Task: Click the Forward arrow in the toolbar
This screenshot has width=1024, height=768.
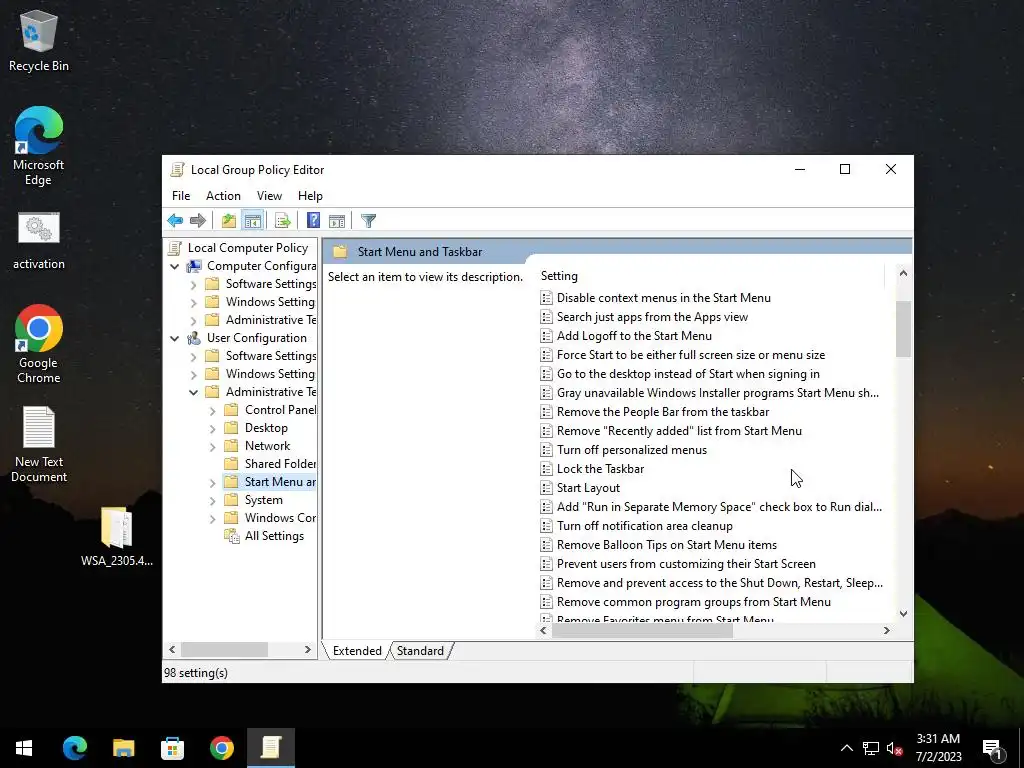Action: 197,221
